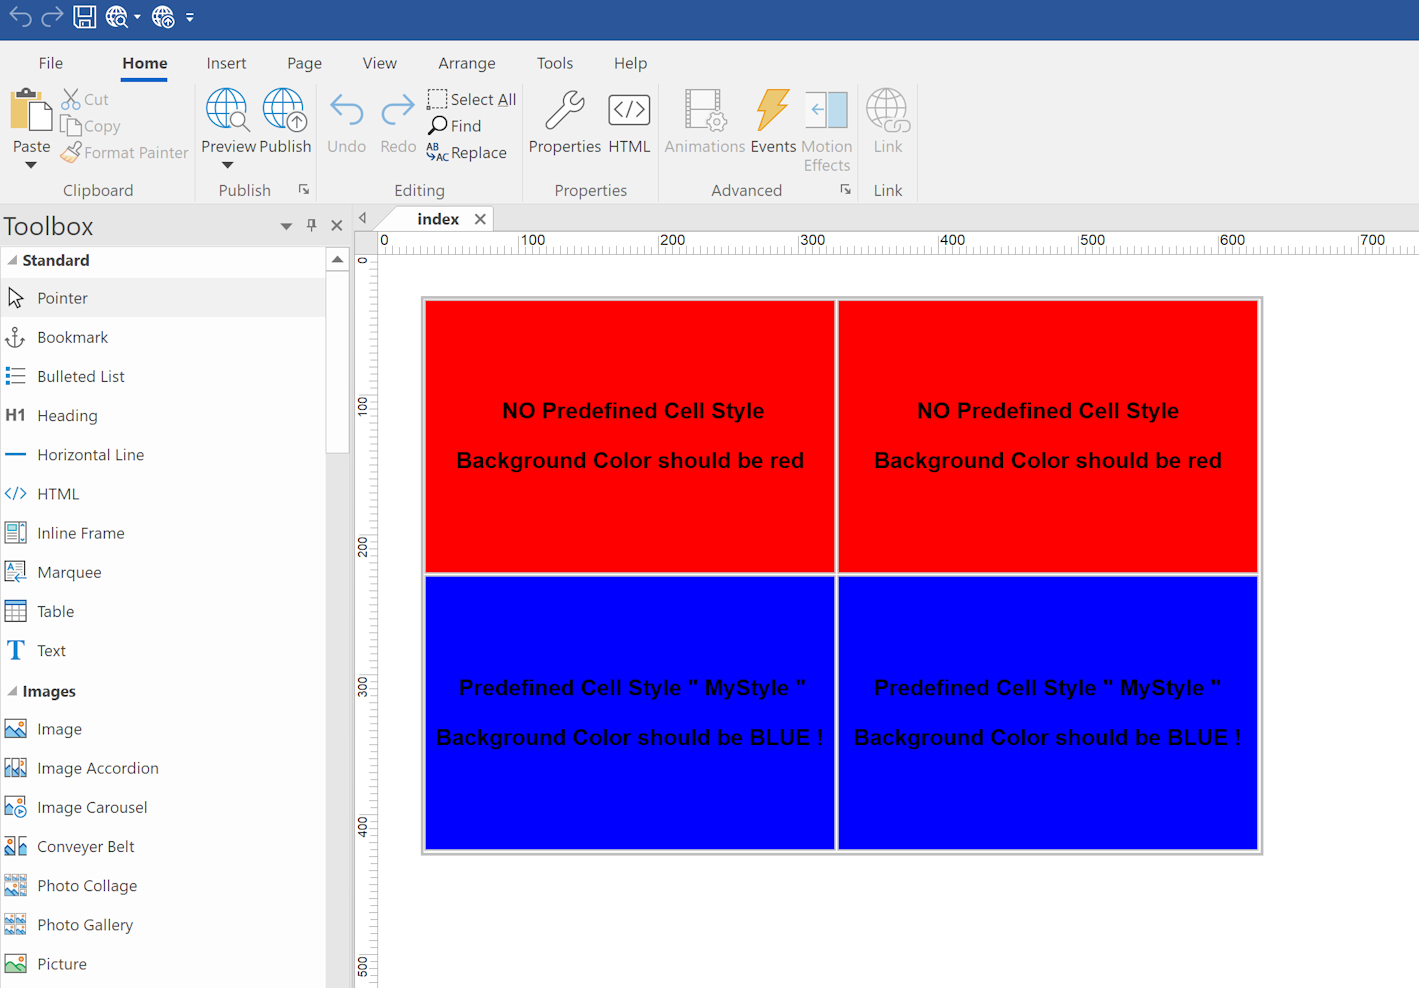Open Publish group dialog launcher
Image resolution: width=1419 pixels, height=988 pixels.
304,189
